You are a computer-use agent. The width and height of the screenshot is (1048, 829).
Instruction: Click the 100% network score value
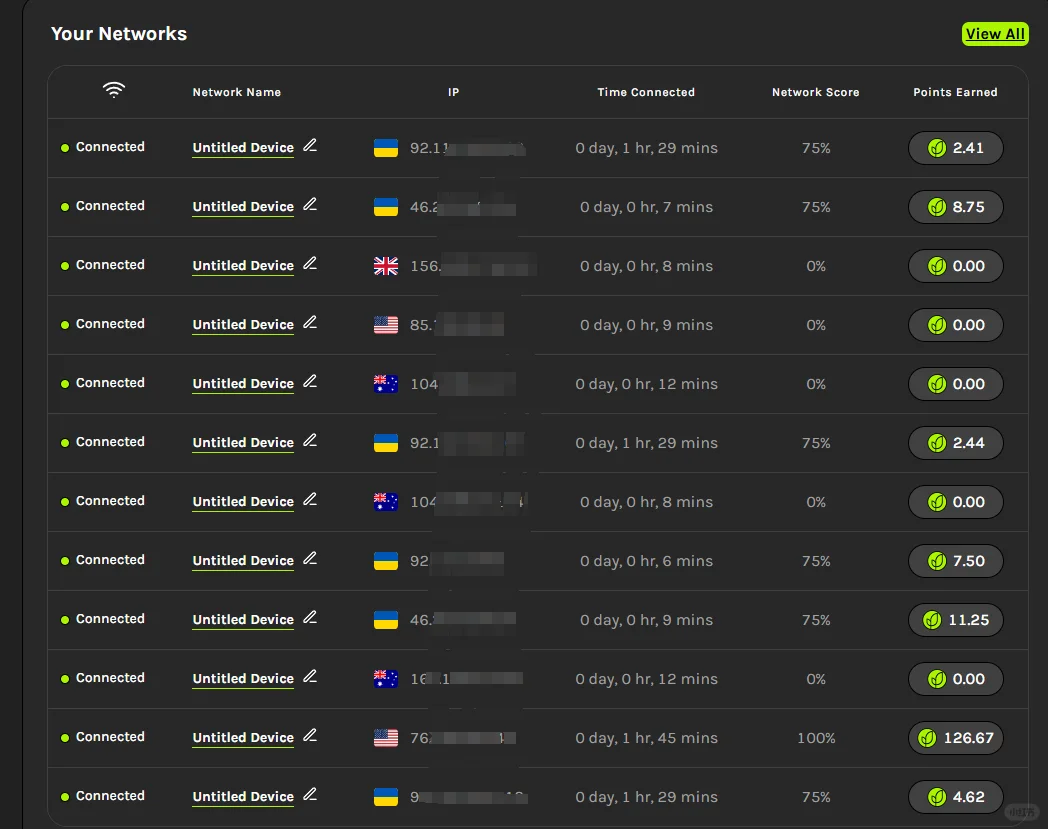816,738
